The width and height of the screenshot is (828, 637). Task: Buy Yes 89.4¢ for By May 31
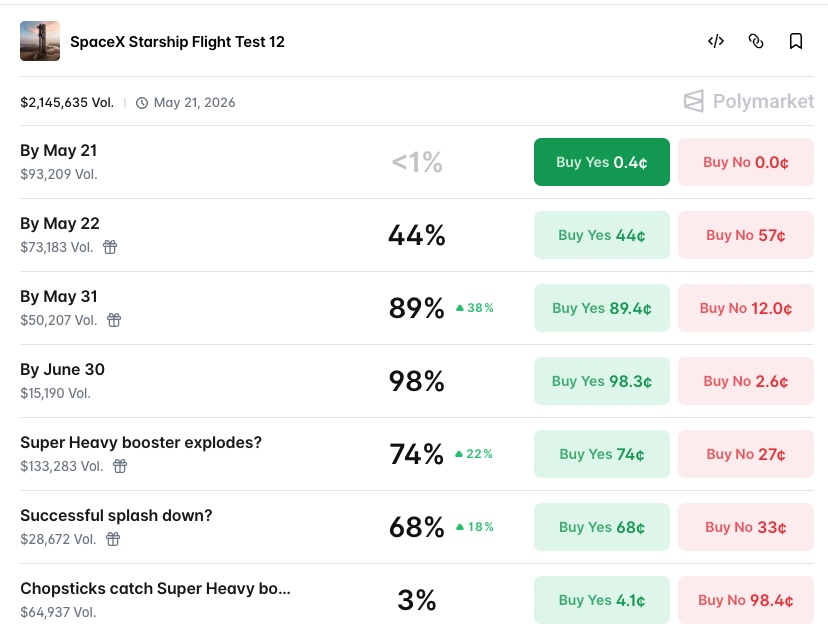[x=601, y=308]
